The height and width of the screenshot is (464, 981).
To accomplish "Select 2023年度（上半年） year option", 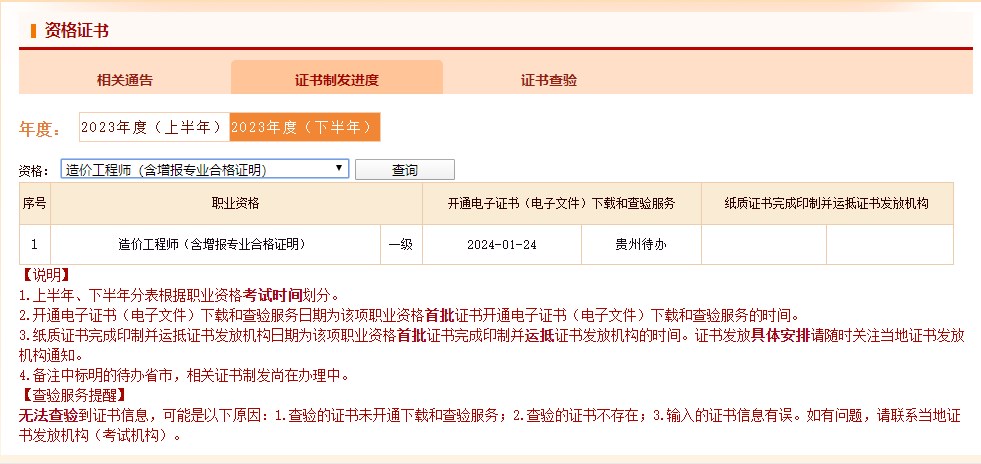I will pos(154,127).
